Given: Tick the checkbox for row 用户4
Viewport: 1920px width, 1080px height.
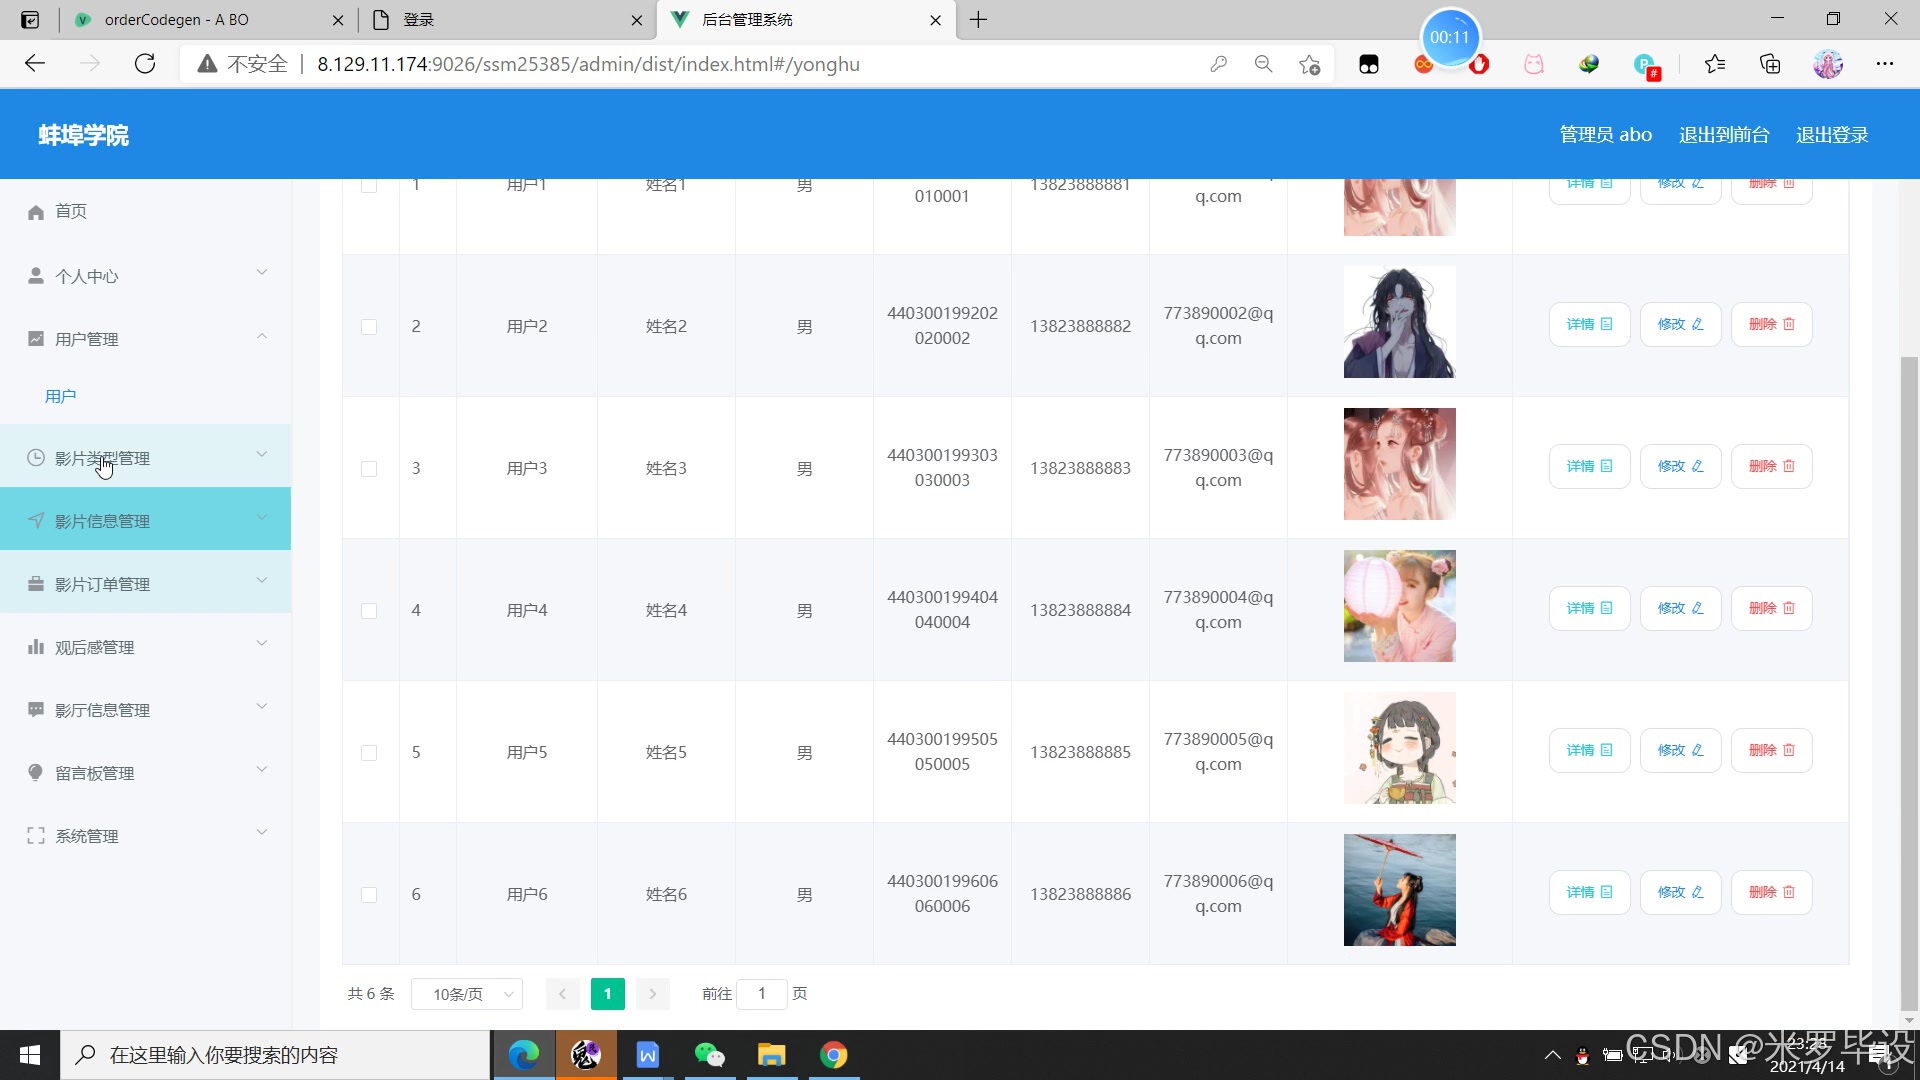Looking at the screenshot, I should click(x=369, y=611).
